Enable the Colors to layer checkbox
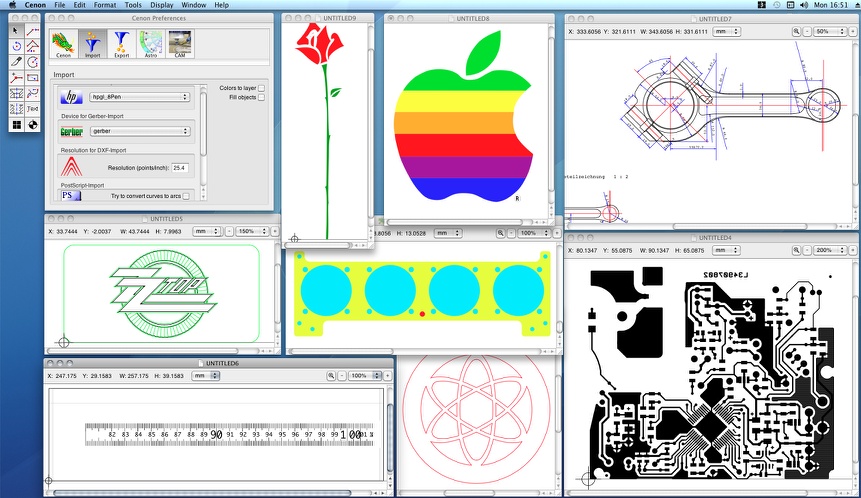 coord(262,88)
